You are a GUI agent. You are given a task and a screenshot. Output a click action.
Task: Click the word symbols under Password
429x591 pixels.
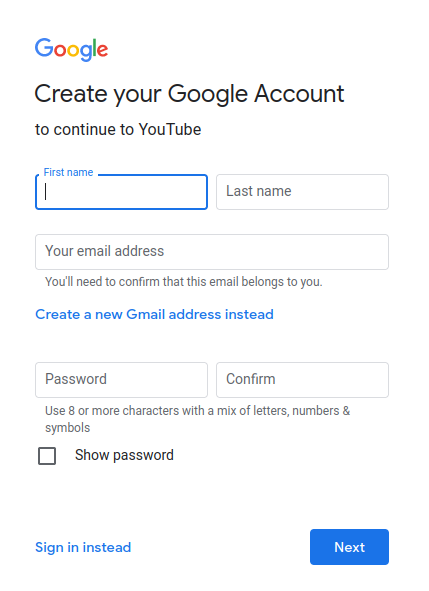tap(67, 428)
